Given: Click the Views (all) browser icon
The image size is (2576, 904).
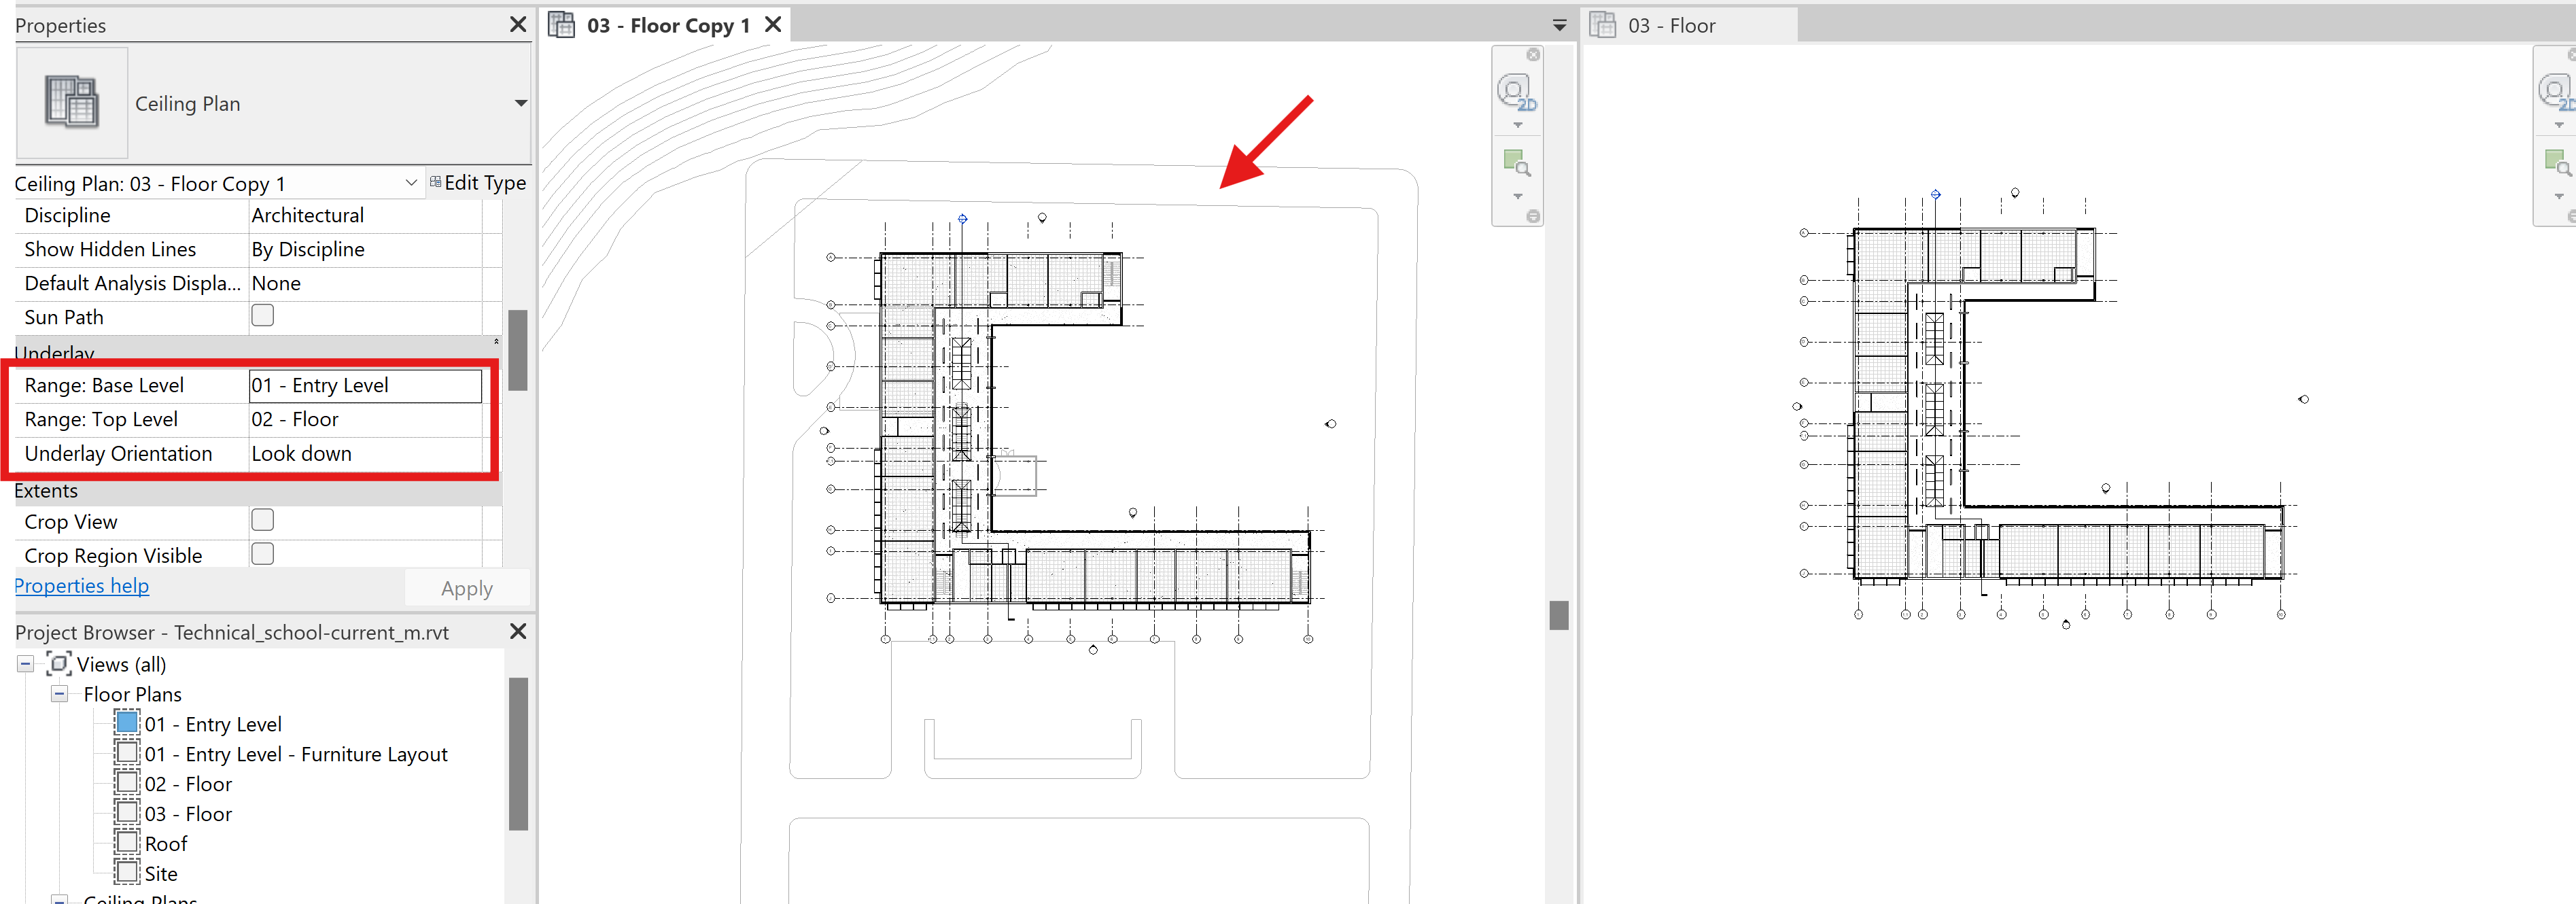Looking at the screenshot, I should [x=60, y=663].
